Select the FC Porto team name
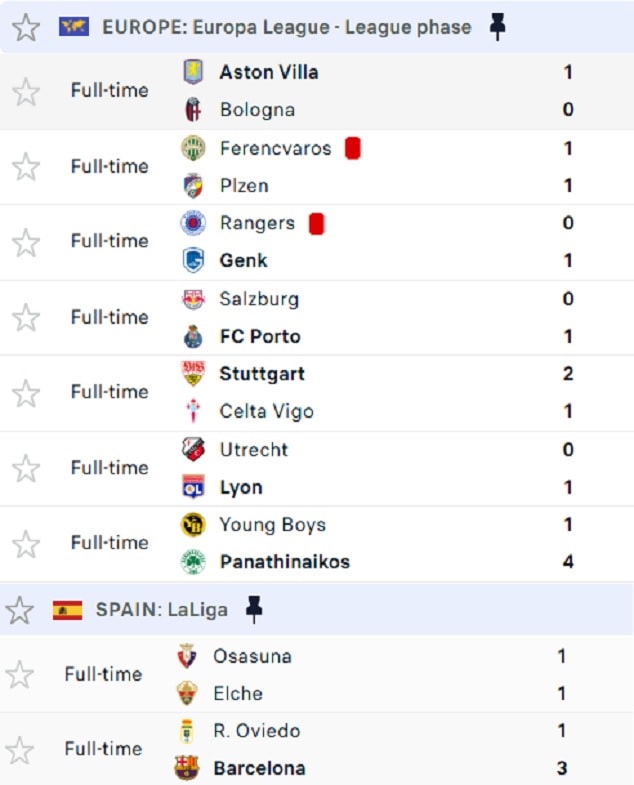 [x=260, y=336]
